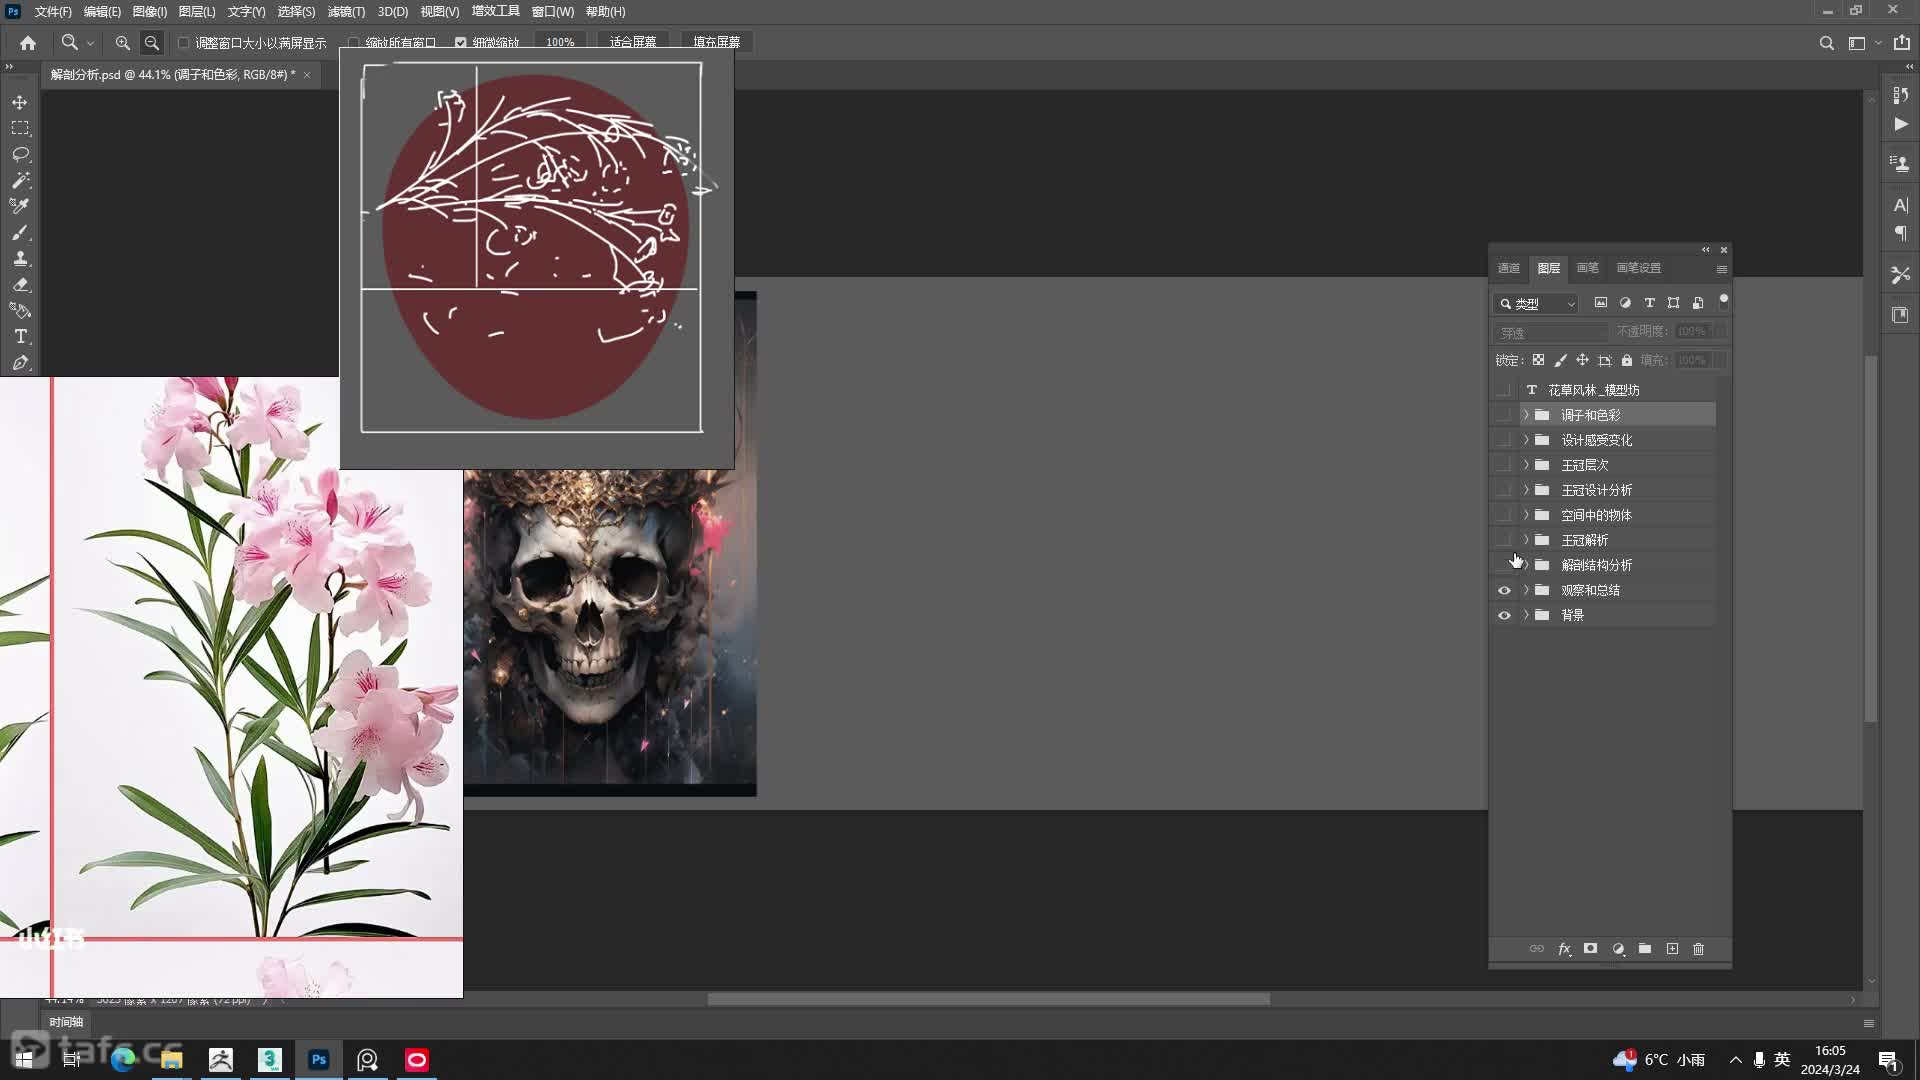Open the 文件(F) menu
The width and height of the screenshot is (1920, 1080).
tap(53, 11)
